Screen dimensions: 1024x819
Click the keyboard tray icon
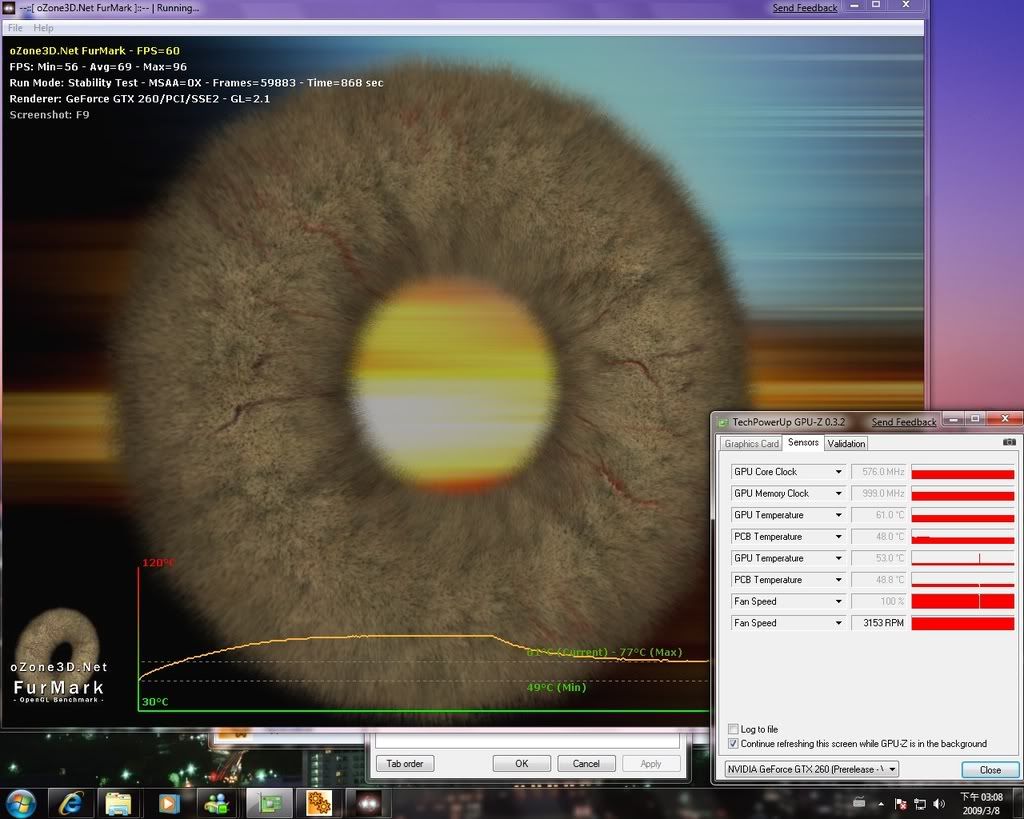[x=859, y=803]
